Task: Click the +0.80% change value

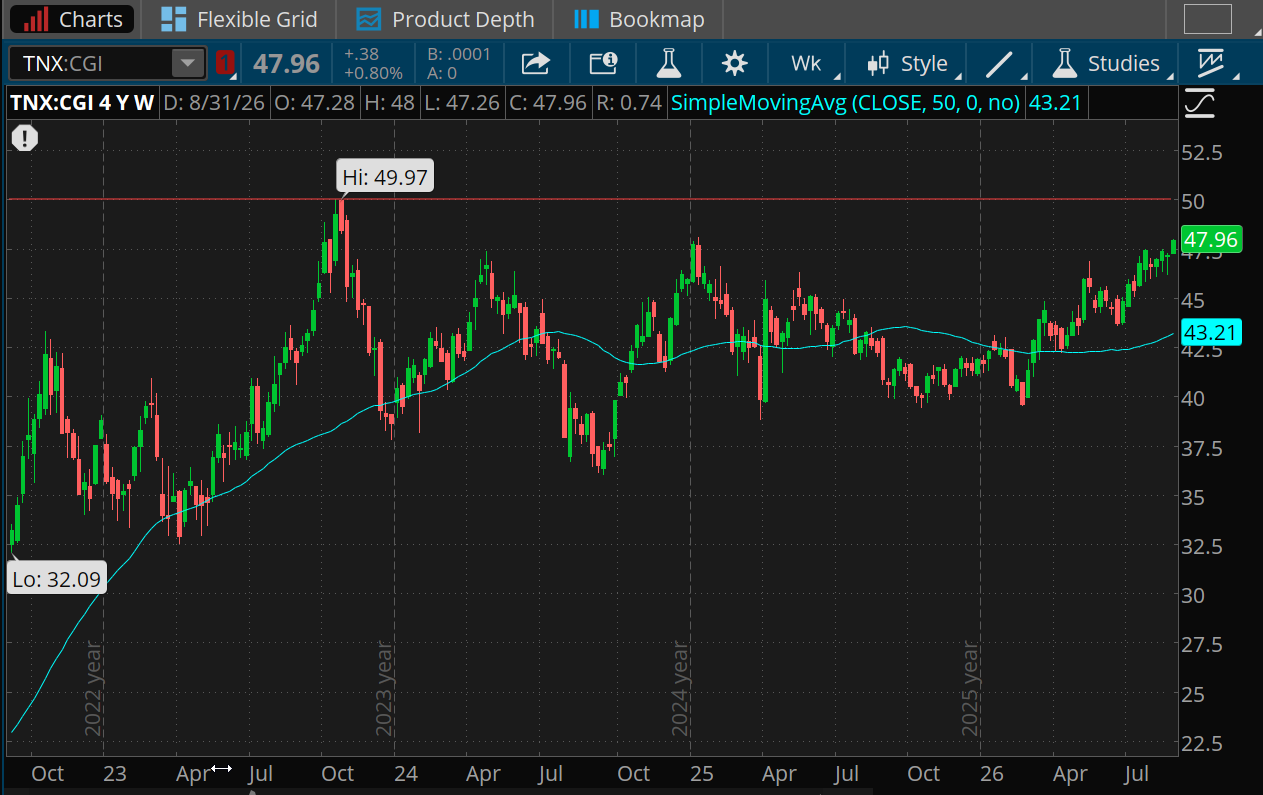Action: point(373,73)
